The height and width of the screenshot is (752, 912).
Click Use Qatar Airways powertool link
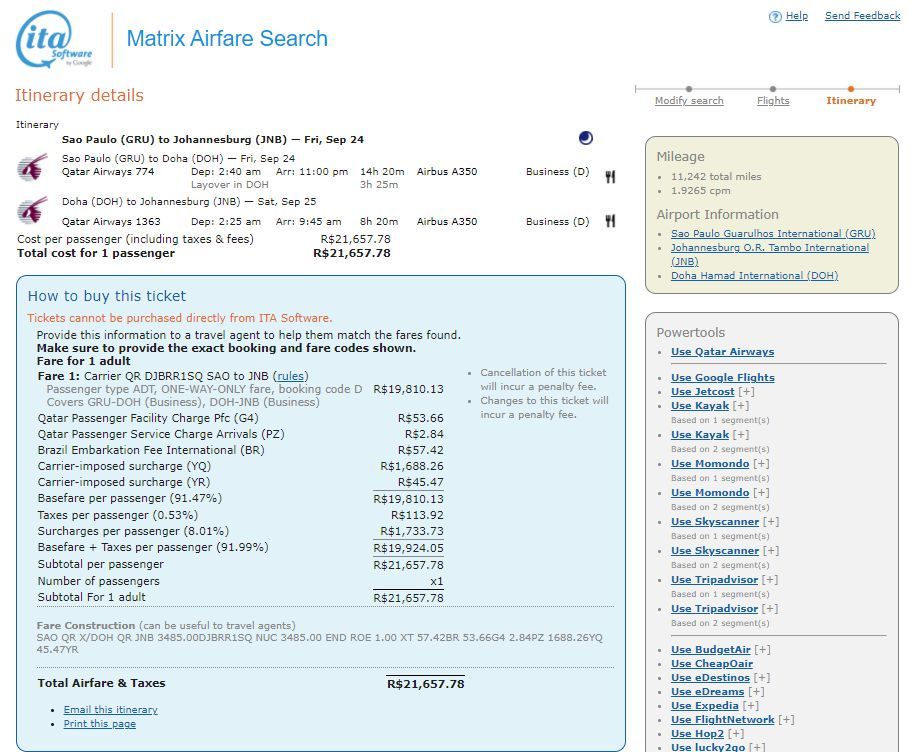click(722, 351)
